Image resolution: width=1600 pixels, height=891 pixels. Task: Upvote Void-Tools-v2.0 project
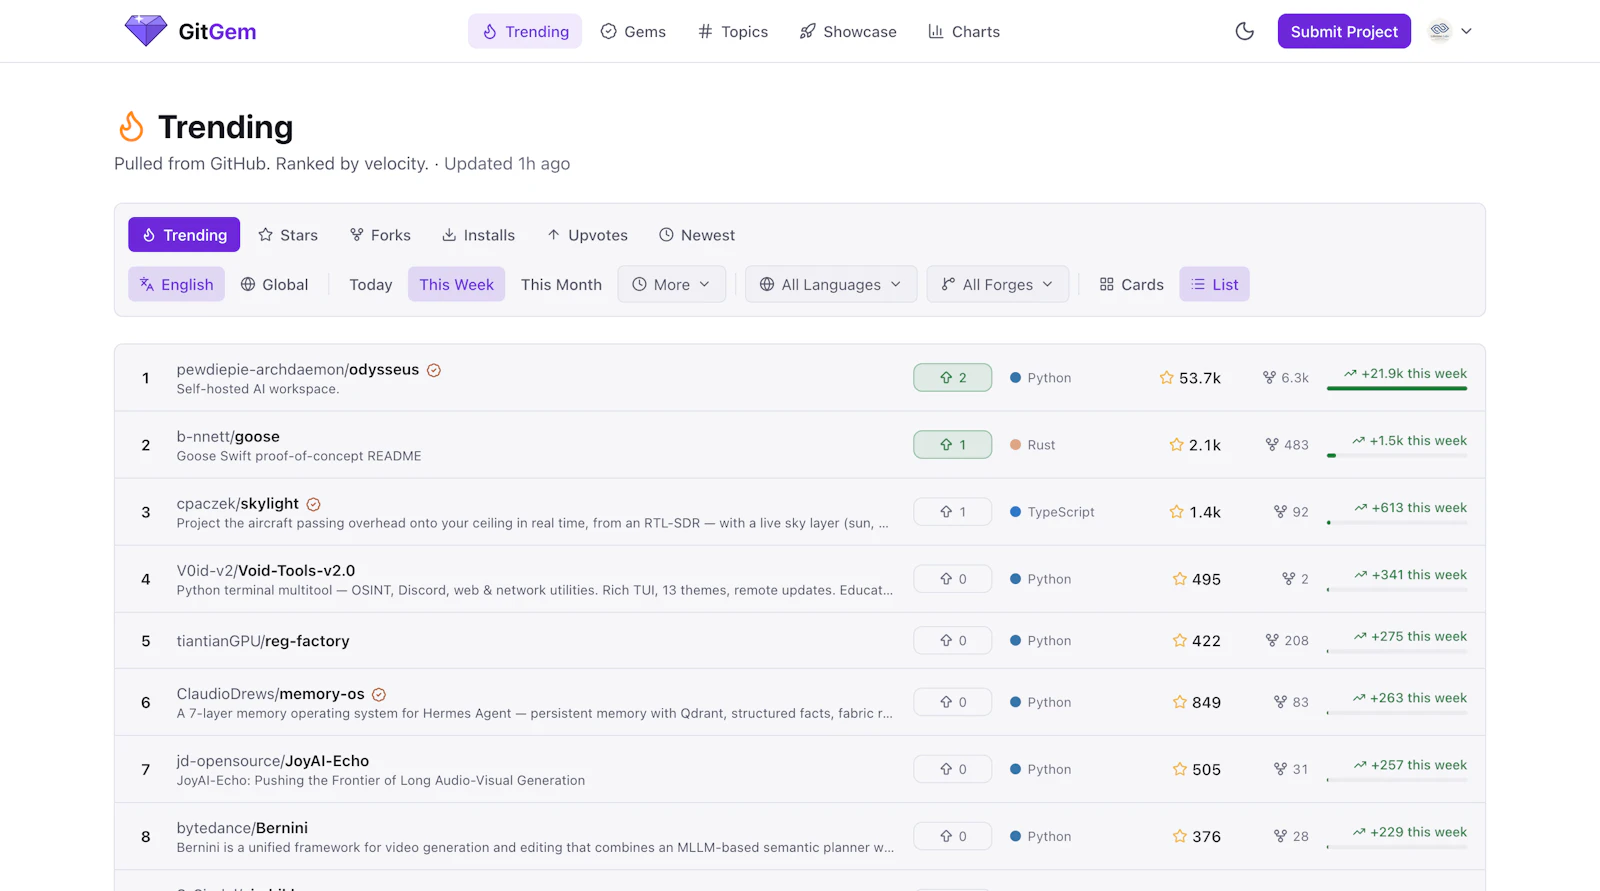tap(952, 578)
